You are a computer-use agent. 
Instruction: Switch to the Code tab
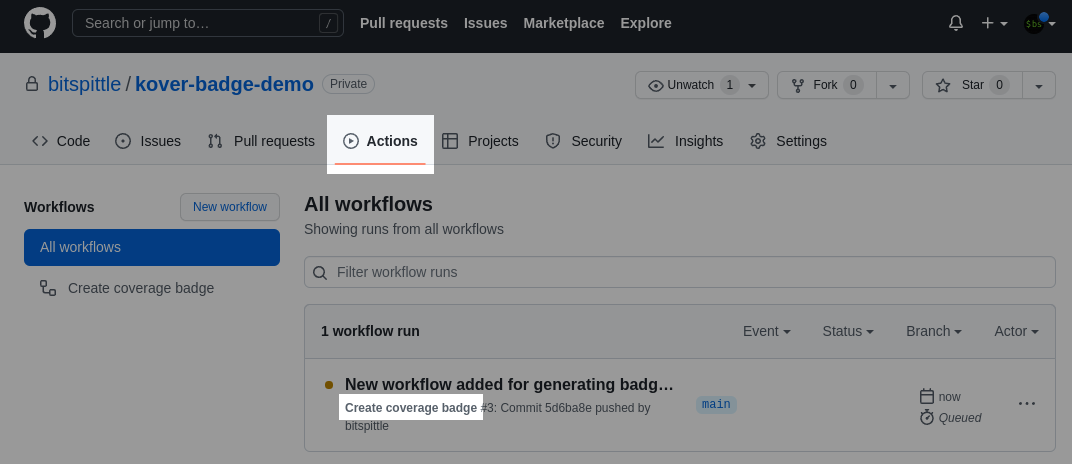[61, 141]
